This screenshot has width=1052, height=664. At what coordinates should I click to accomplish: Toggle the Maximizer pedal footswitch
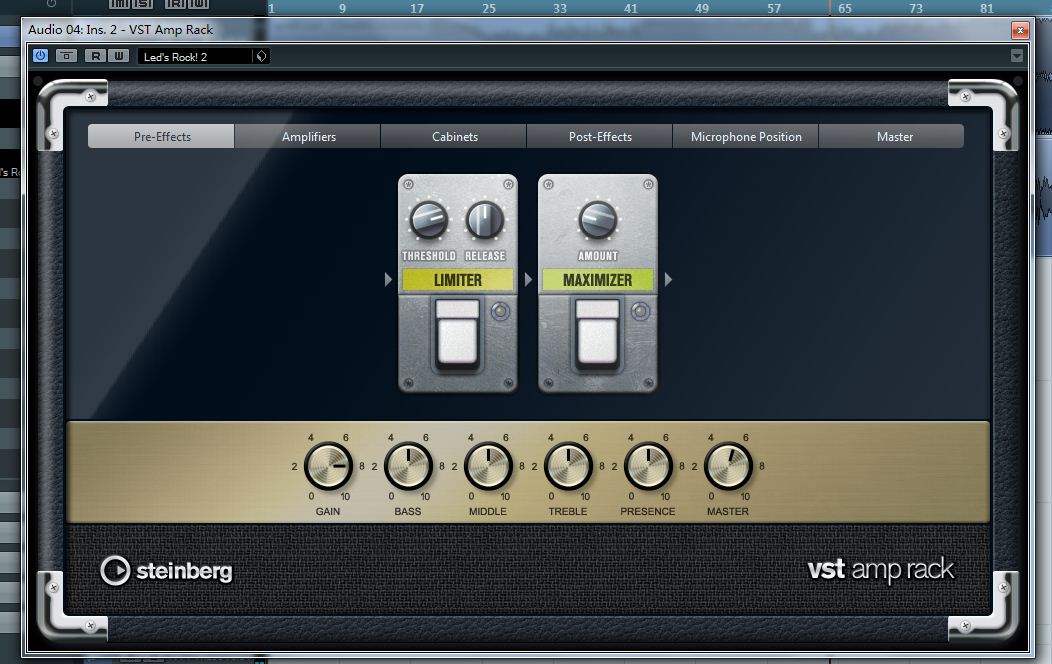(597, 333)
